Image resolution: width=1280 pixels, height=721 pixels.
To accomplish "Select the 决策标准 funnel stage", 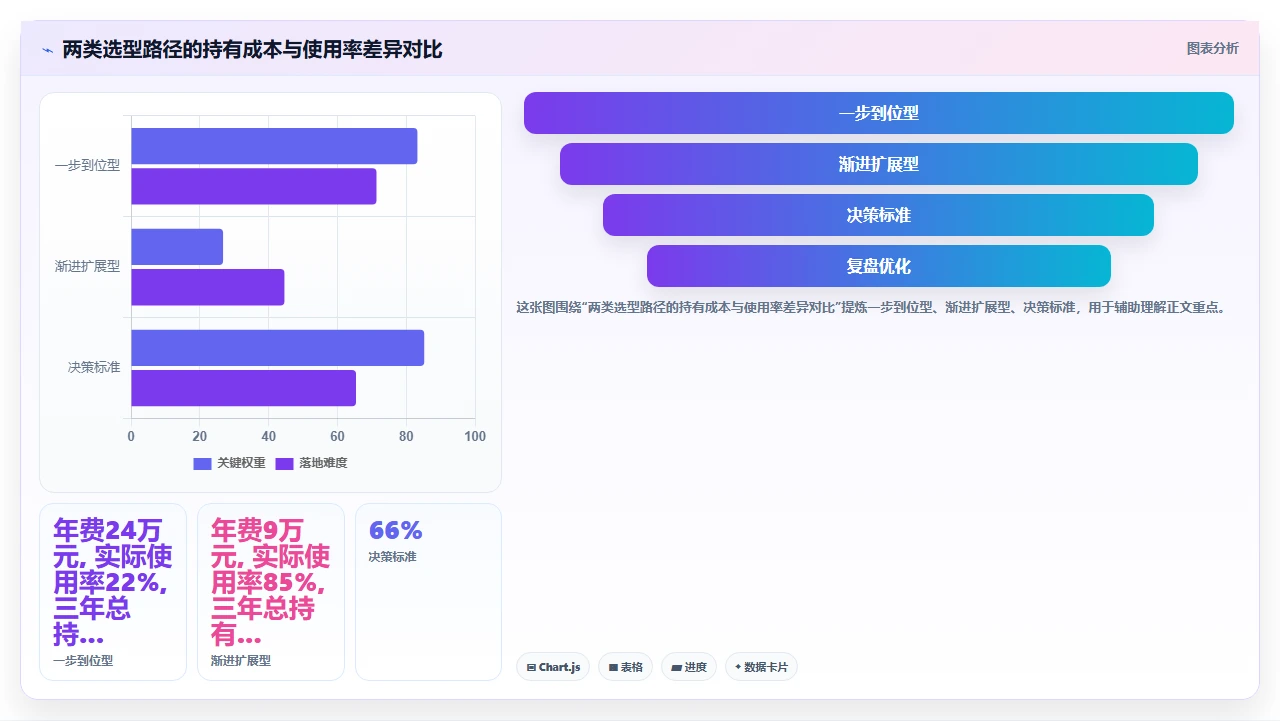I will click(878, 215).
